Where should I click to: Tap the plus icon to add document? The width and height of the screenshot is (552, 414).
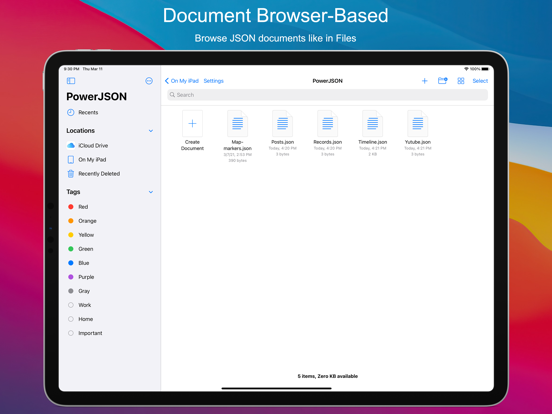(425, 81)
